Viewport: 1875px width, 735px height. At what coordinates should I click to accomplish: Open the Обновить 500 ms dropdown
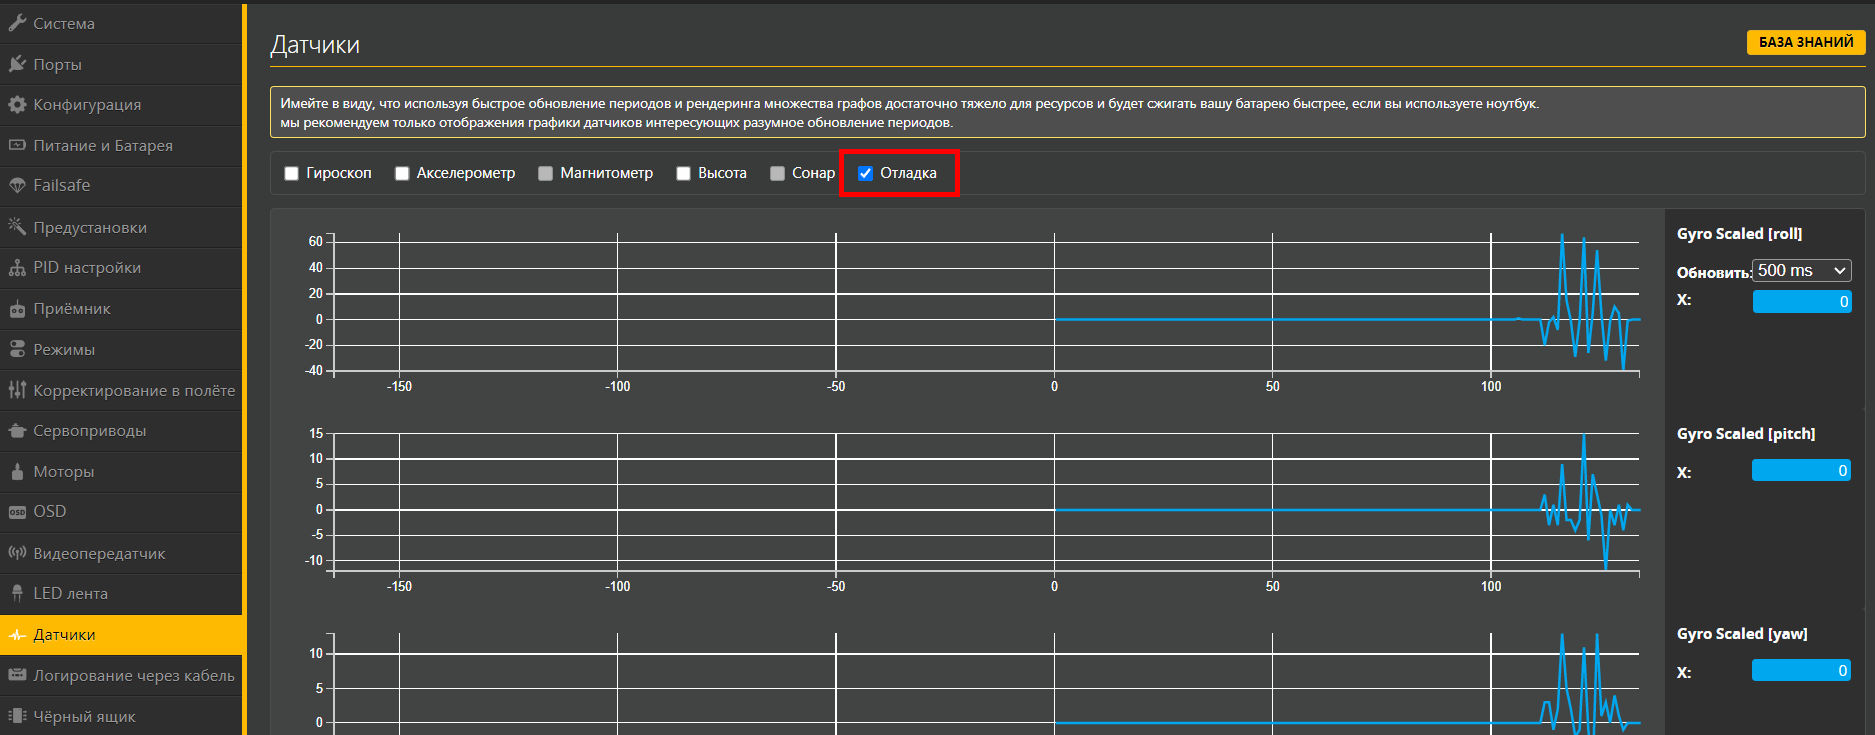(x=1802, y=271)
